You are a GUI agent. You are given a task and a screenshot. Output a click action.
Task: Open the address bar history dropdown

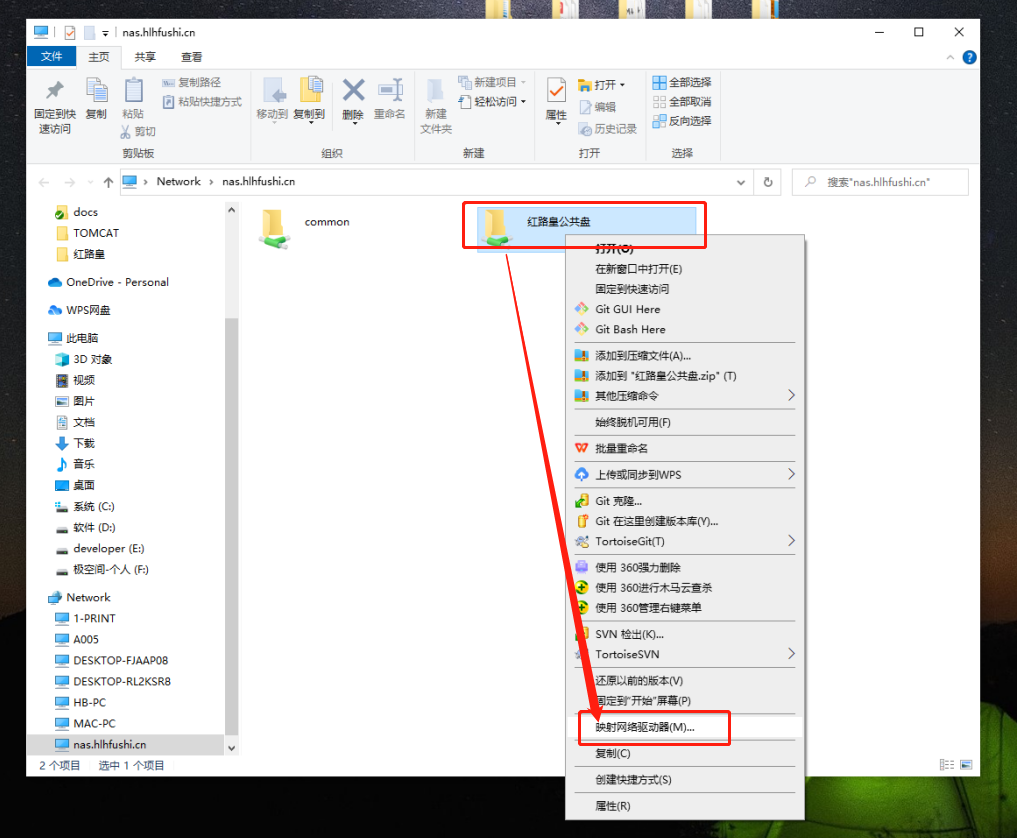[x=740, y=182]
